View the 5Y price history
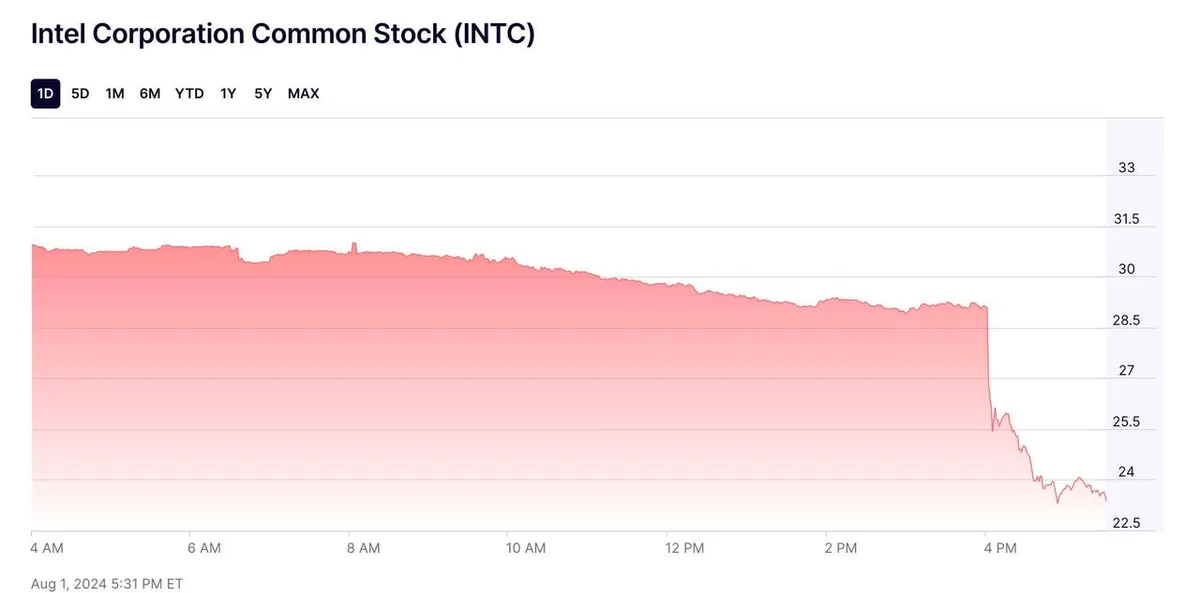Screen dimensions: 1200x593 click(263, 94)
